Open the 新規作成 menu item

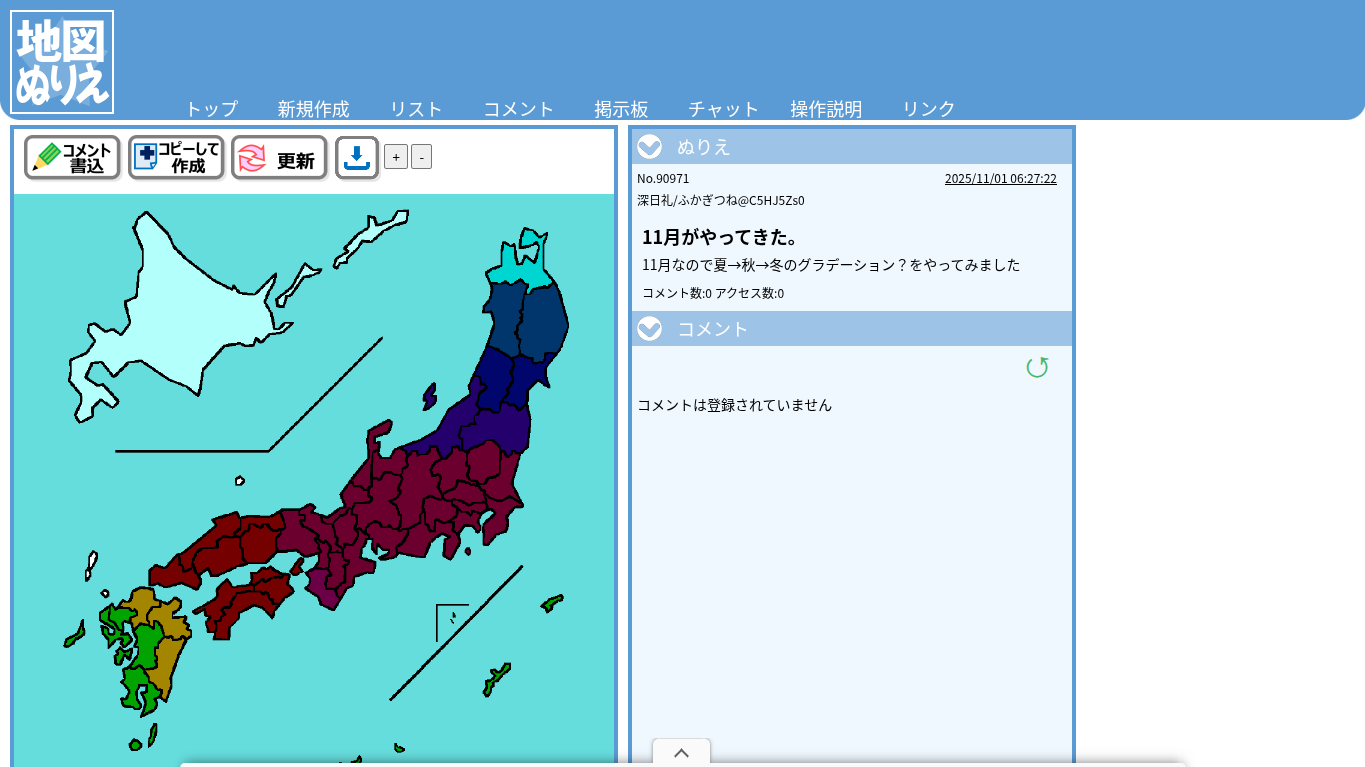[x=313, y=109]
